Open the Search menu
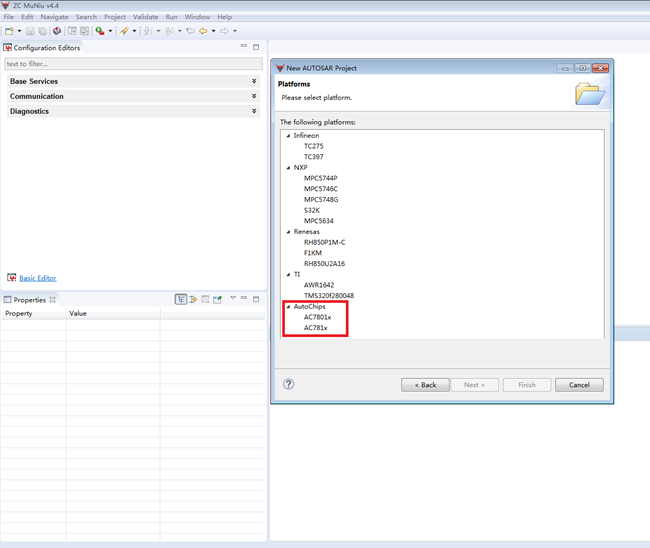This screenshot has height=548, width=650. pyautogui.click(x=86, y=17)
